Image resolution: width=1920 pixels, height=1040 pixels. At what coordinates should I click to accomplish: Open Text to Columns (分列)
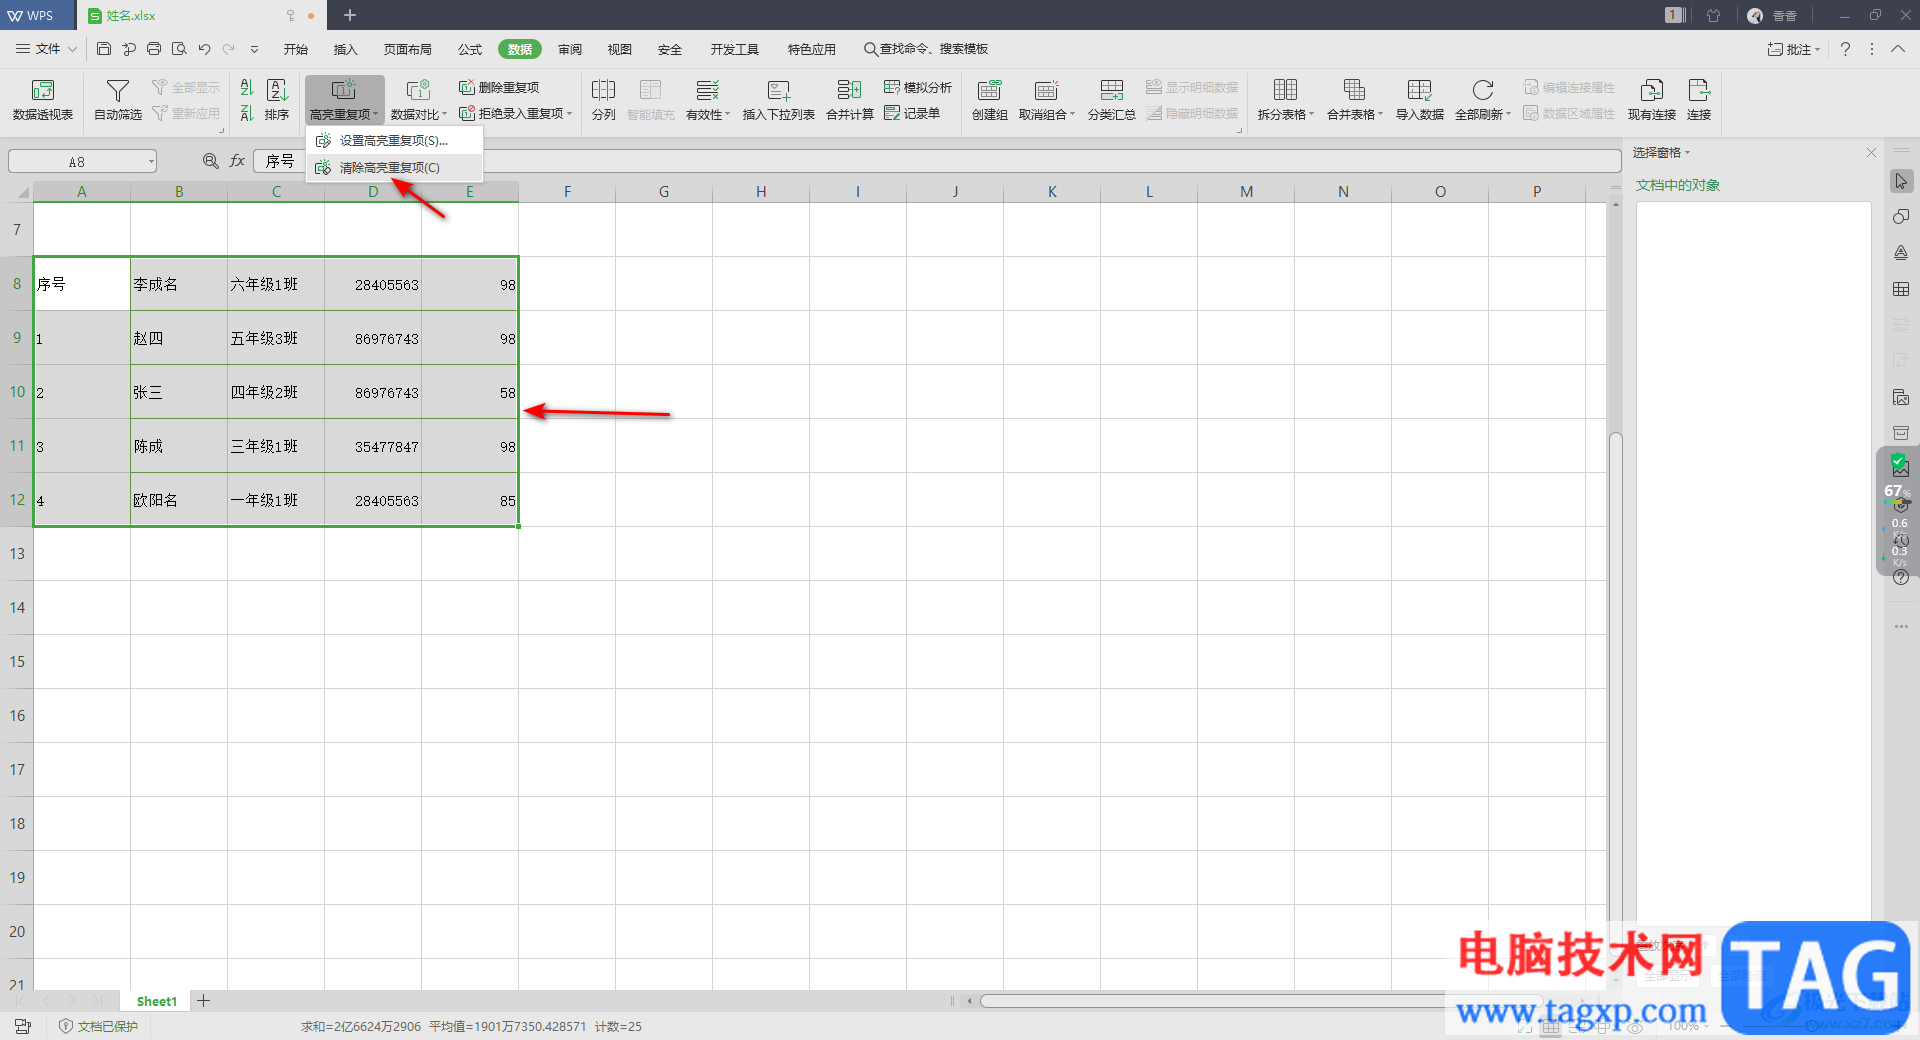(x=603, y=100)
